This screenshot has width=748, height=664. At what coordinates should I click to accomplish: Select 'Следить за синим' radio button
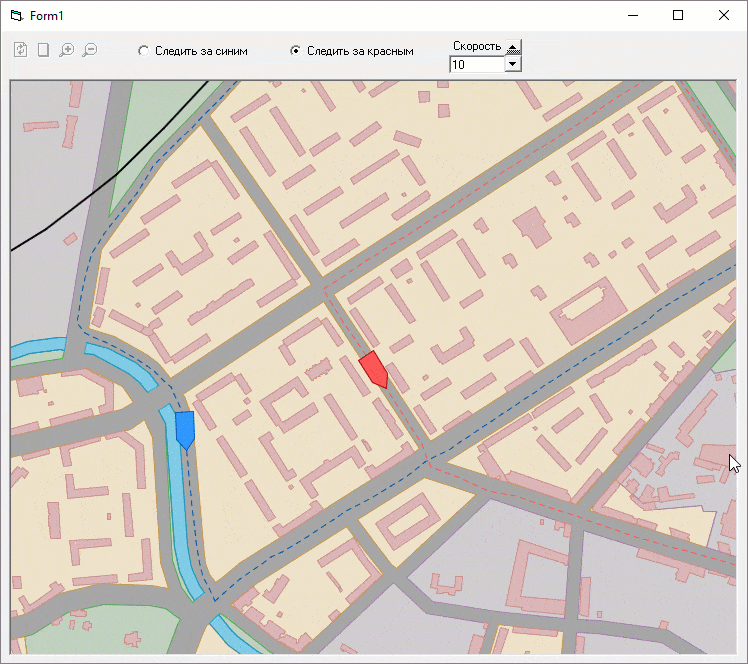[x=143, y=50]
